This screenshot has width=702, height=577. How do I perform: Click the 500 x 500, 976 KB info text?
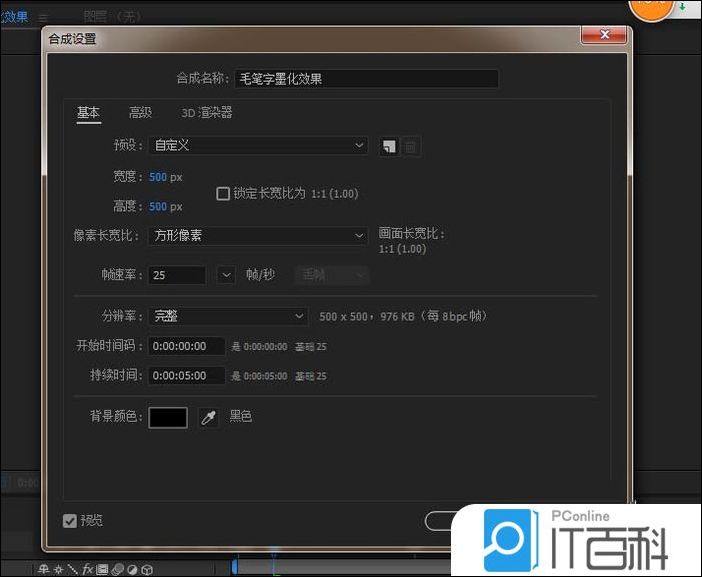(x=403, y=316)
